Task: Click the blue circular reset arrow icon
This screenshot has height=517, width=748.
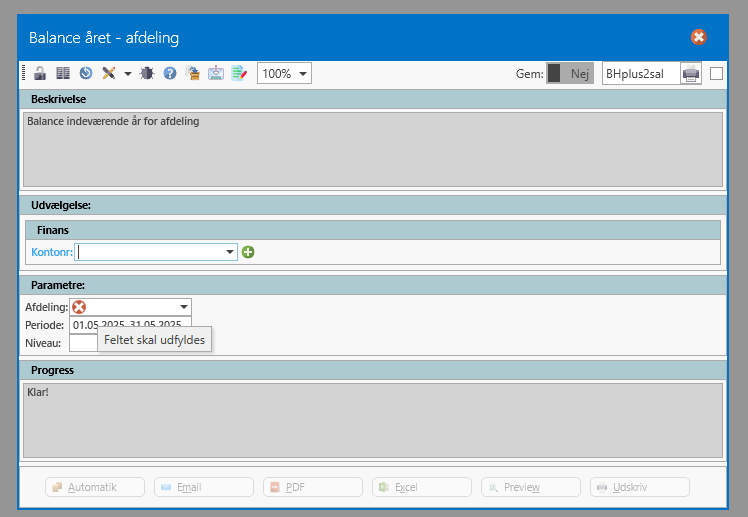Action: 86,73
